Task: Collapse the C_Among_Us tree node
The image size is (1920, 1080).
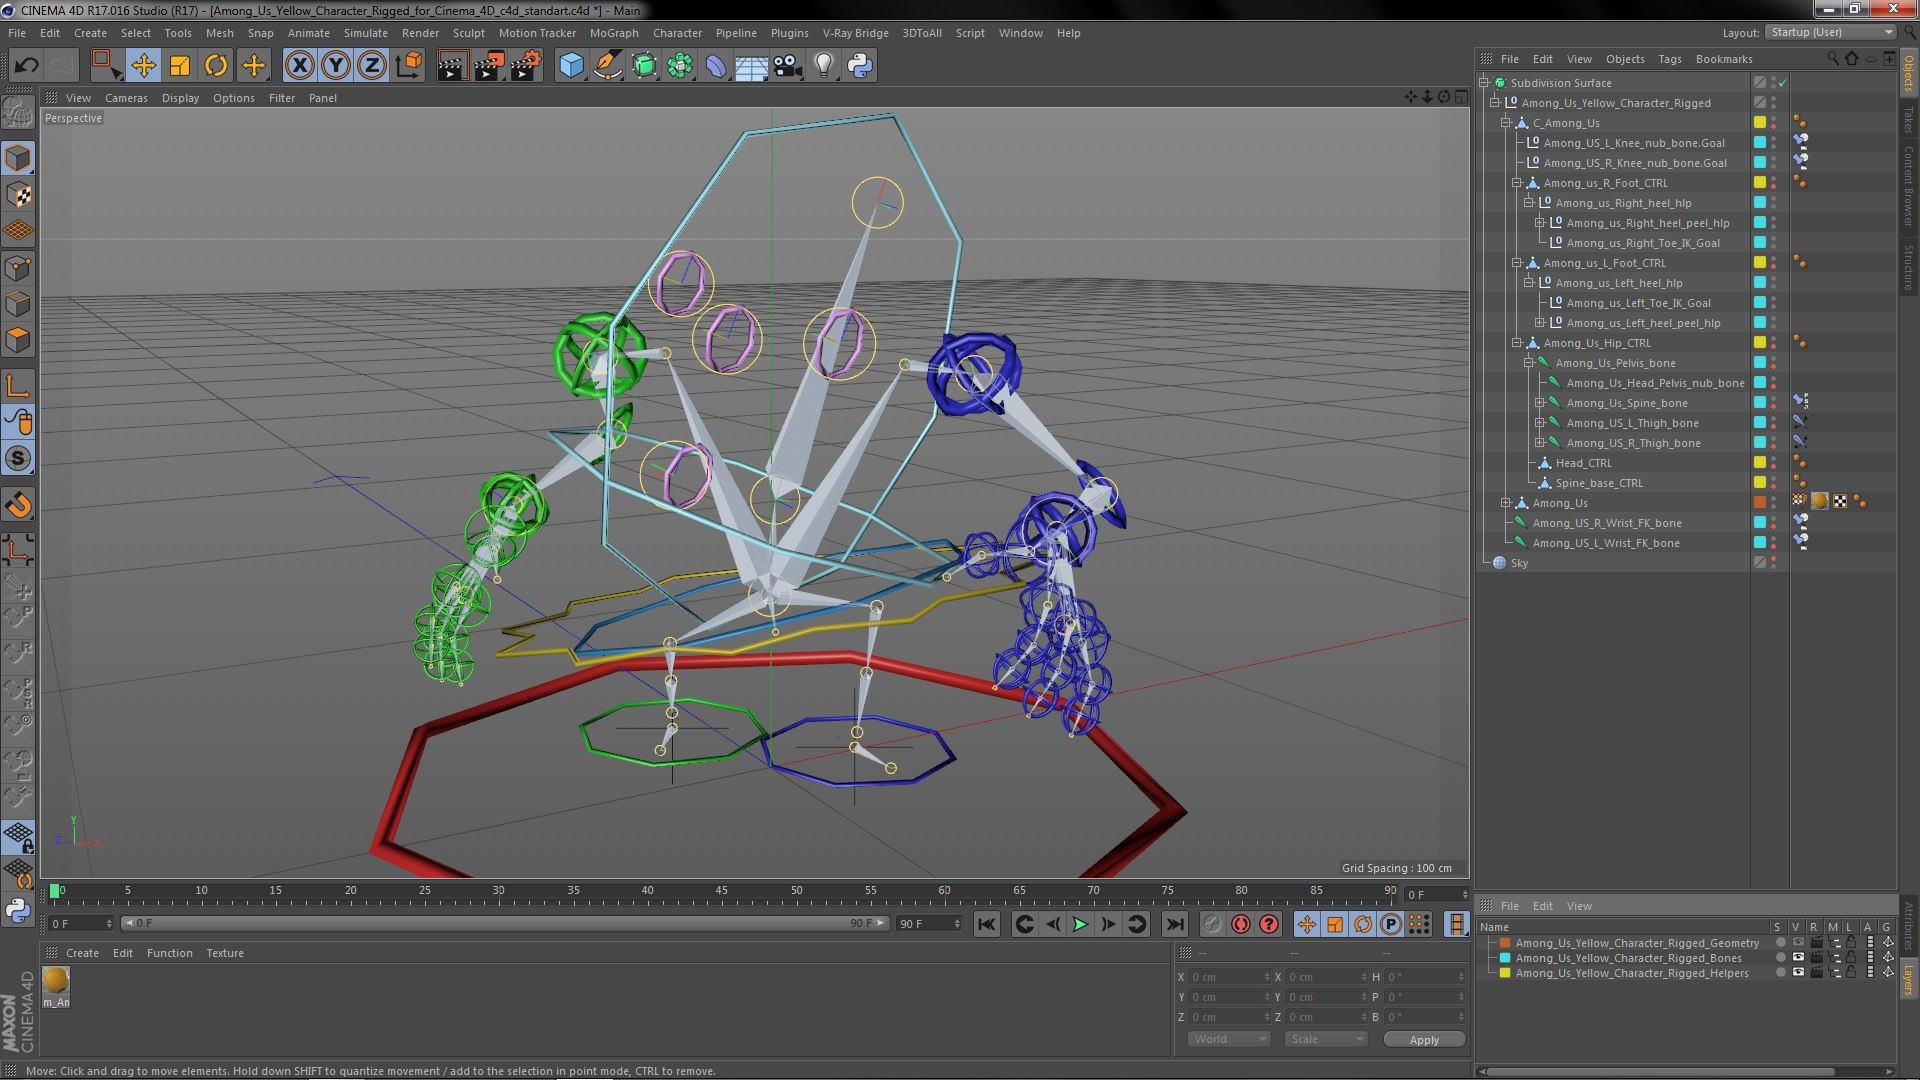Action: (x=1505, y=123)
